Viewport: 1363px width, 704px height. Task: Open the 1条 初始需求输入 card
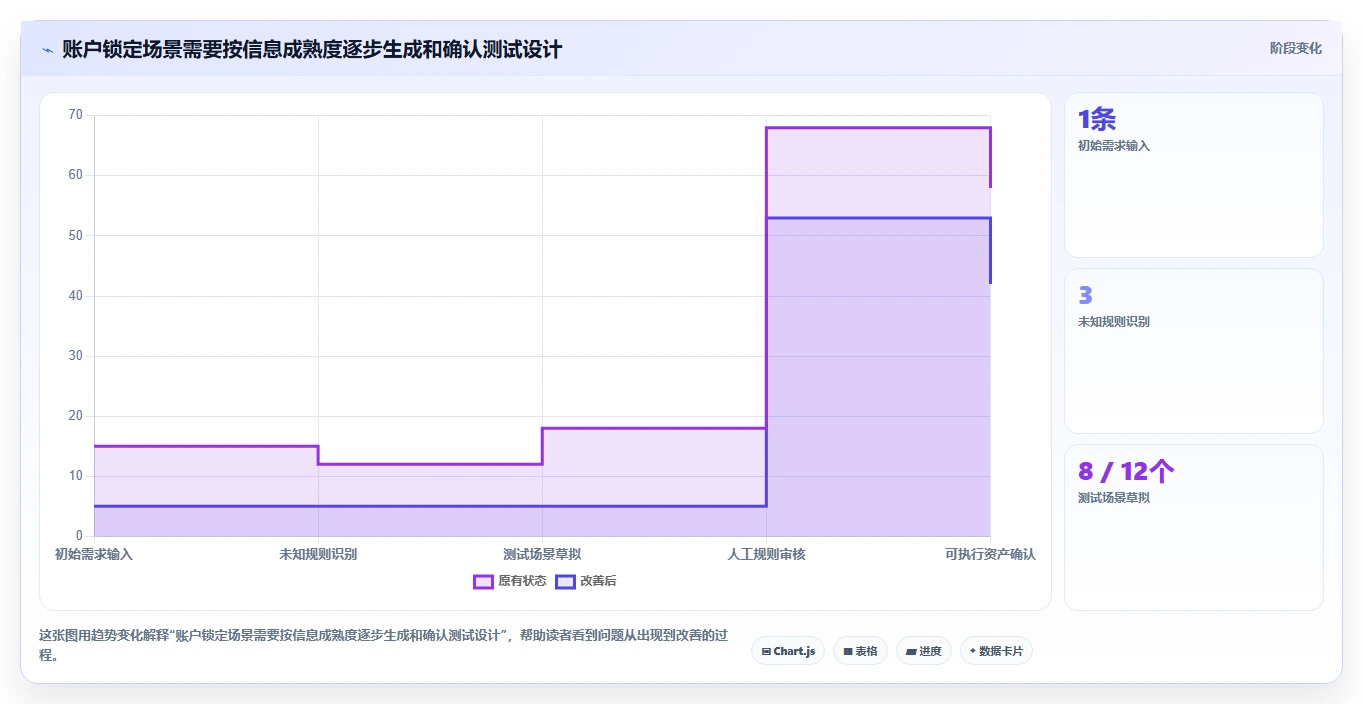pyautogui.click(x=1193, y=175)
